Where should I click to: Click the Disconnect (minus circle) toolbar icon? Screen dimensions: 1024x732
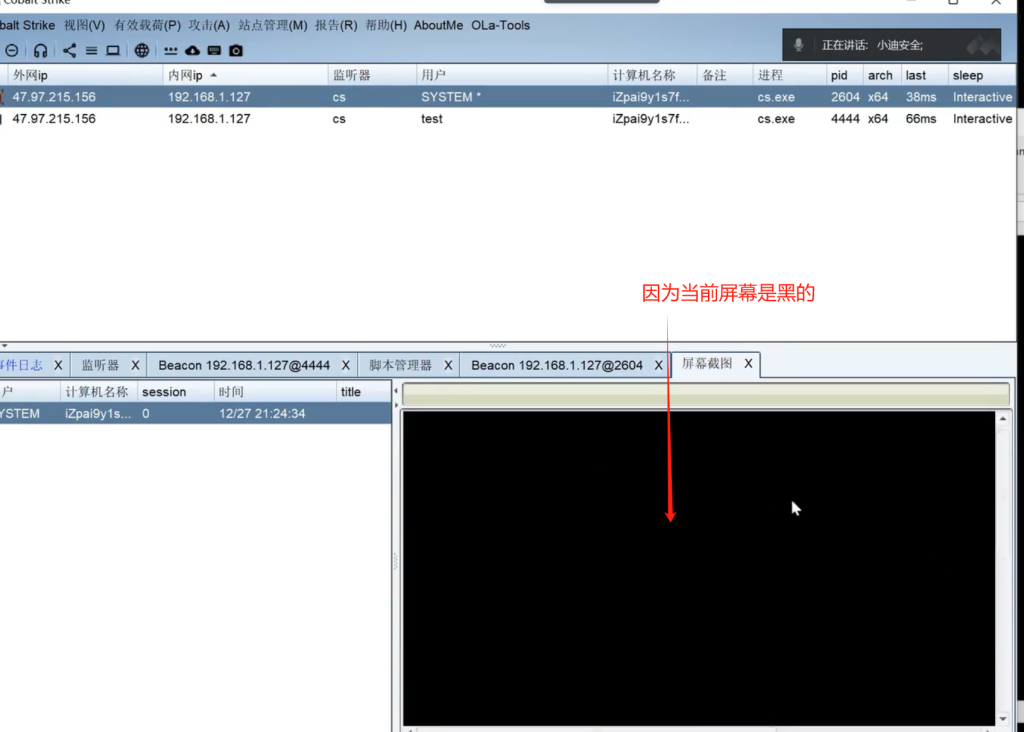click(x=12, y=50)
